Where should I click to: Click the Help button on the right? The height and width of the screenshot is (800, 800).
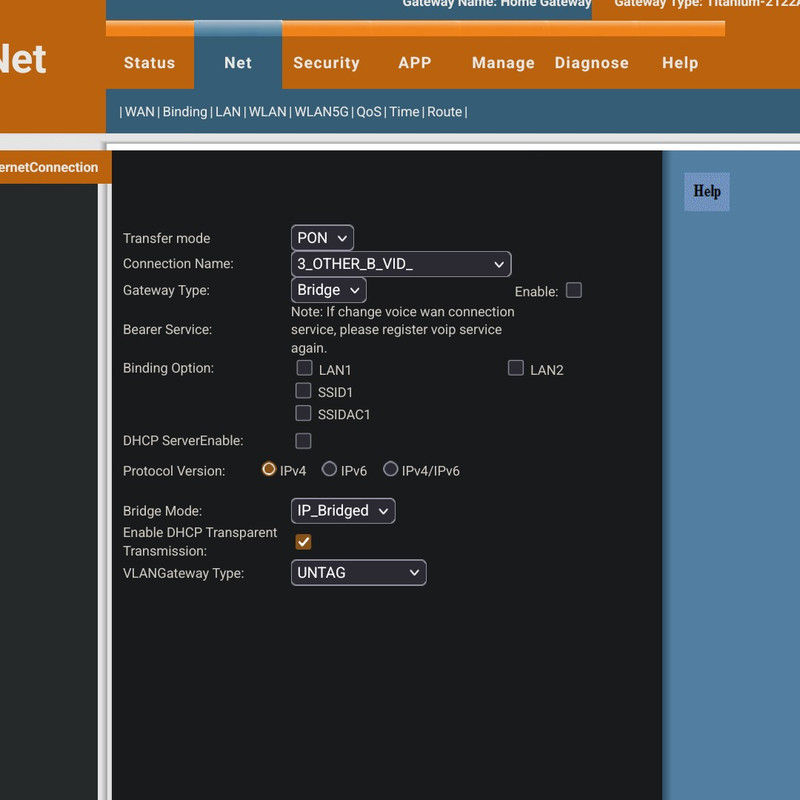(x=706, y=191)
